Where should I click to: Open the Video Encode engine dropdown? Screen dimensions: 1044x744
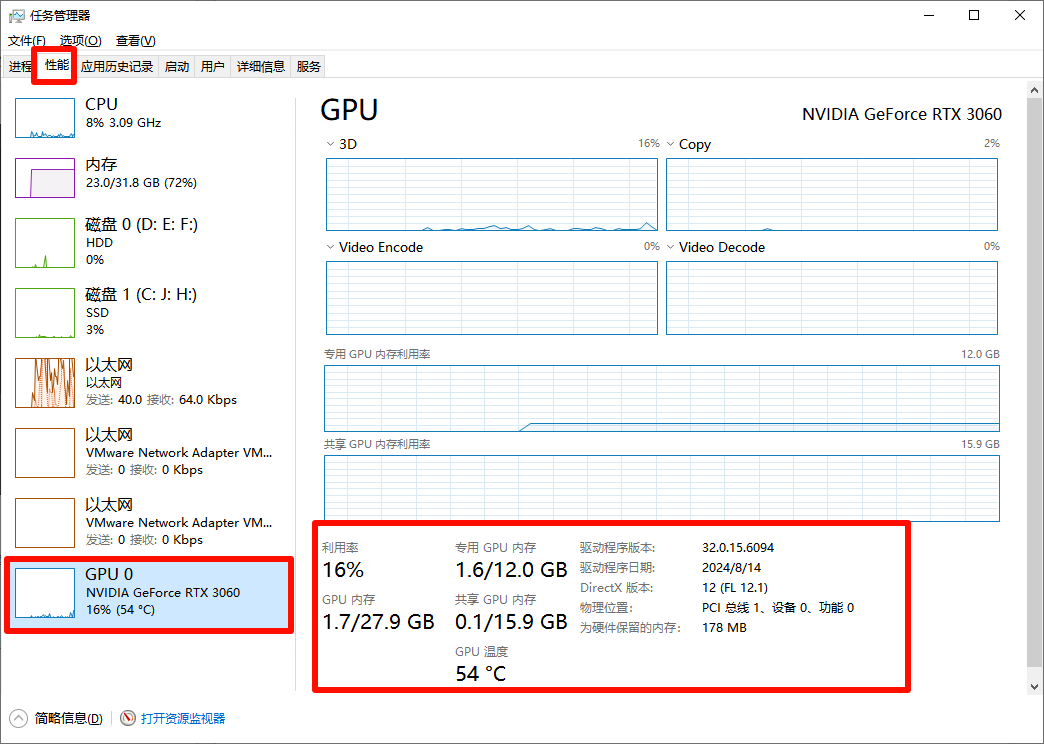tap(330, 247)
